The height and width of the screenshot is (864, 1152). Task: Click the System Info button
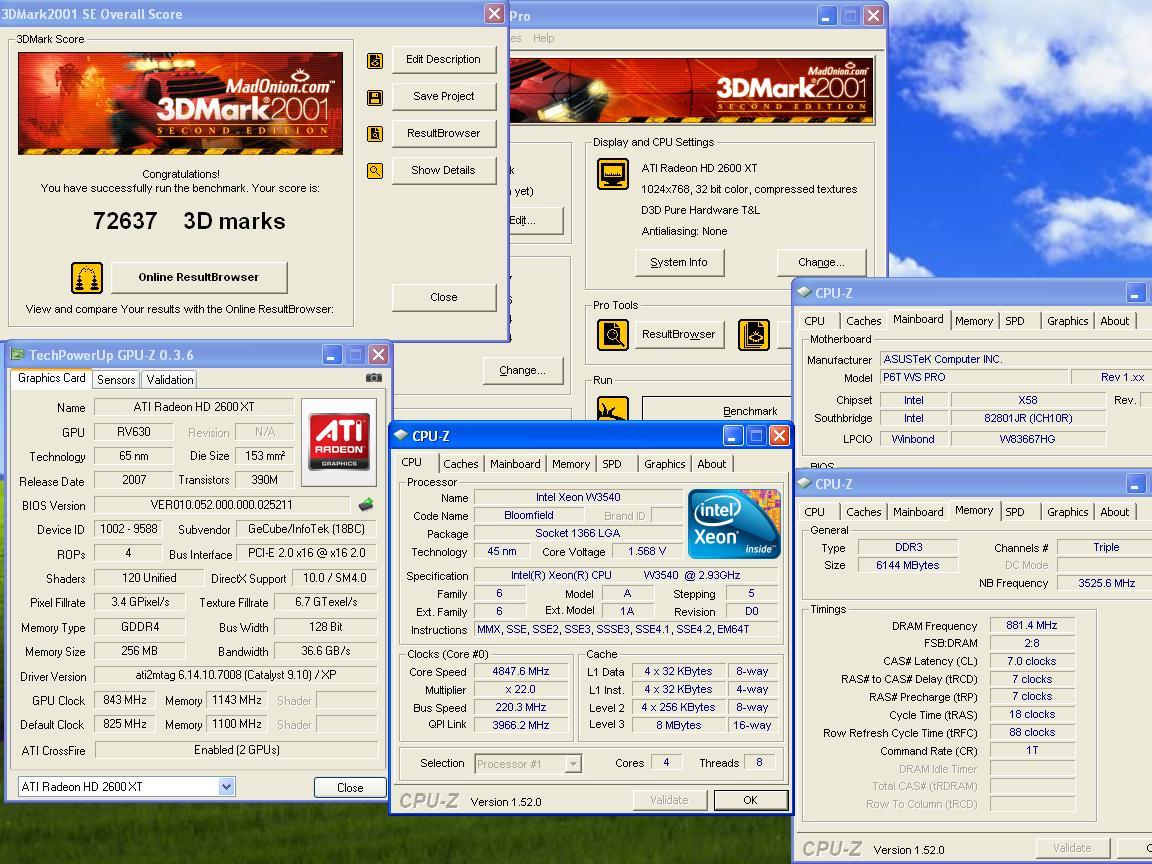tap(679, 262)
